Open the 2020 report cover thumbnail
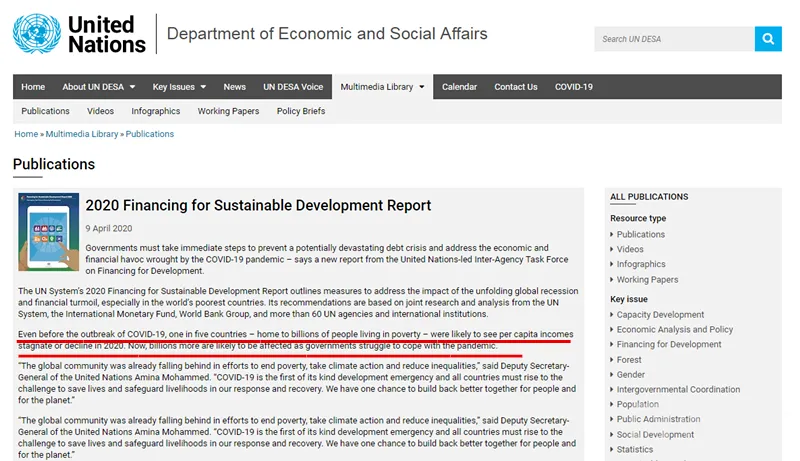Viewport: 800px width, 461px height. pyautogui.click(x=48, y=232)
